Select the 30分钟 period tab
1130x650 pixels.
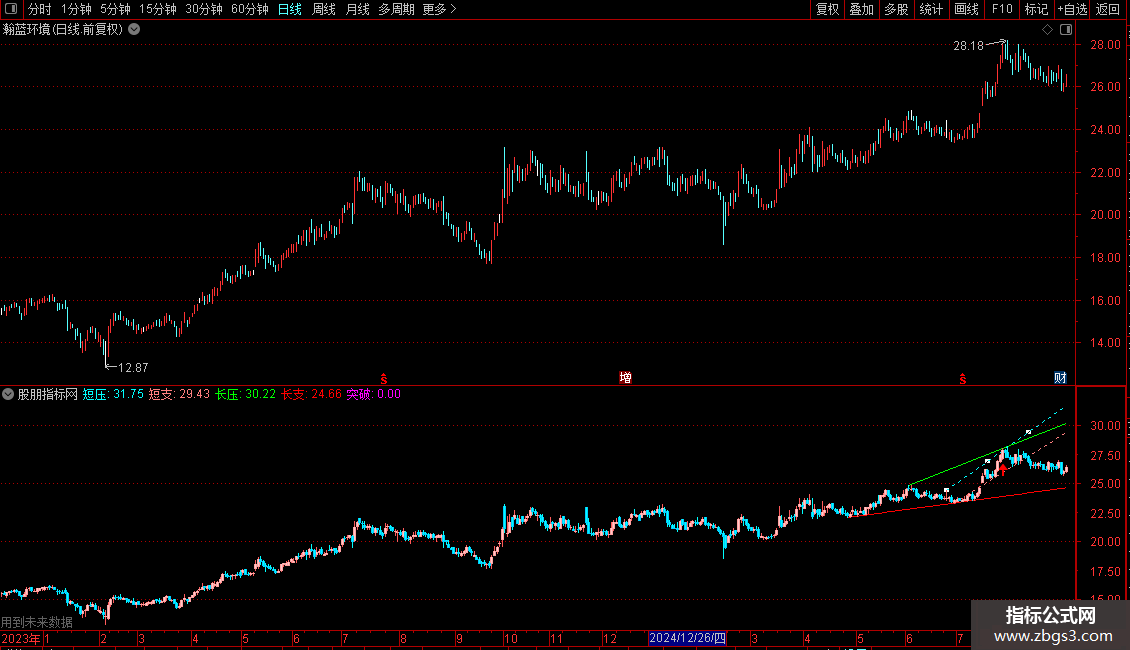click(x=204, y=9)
